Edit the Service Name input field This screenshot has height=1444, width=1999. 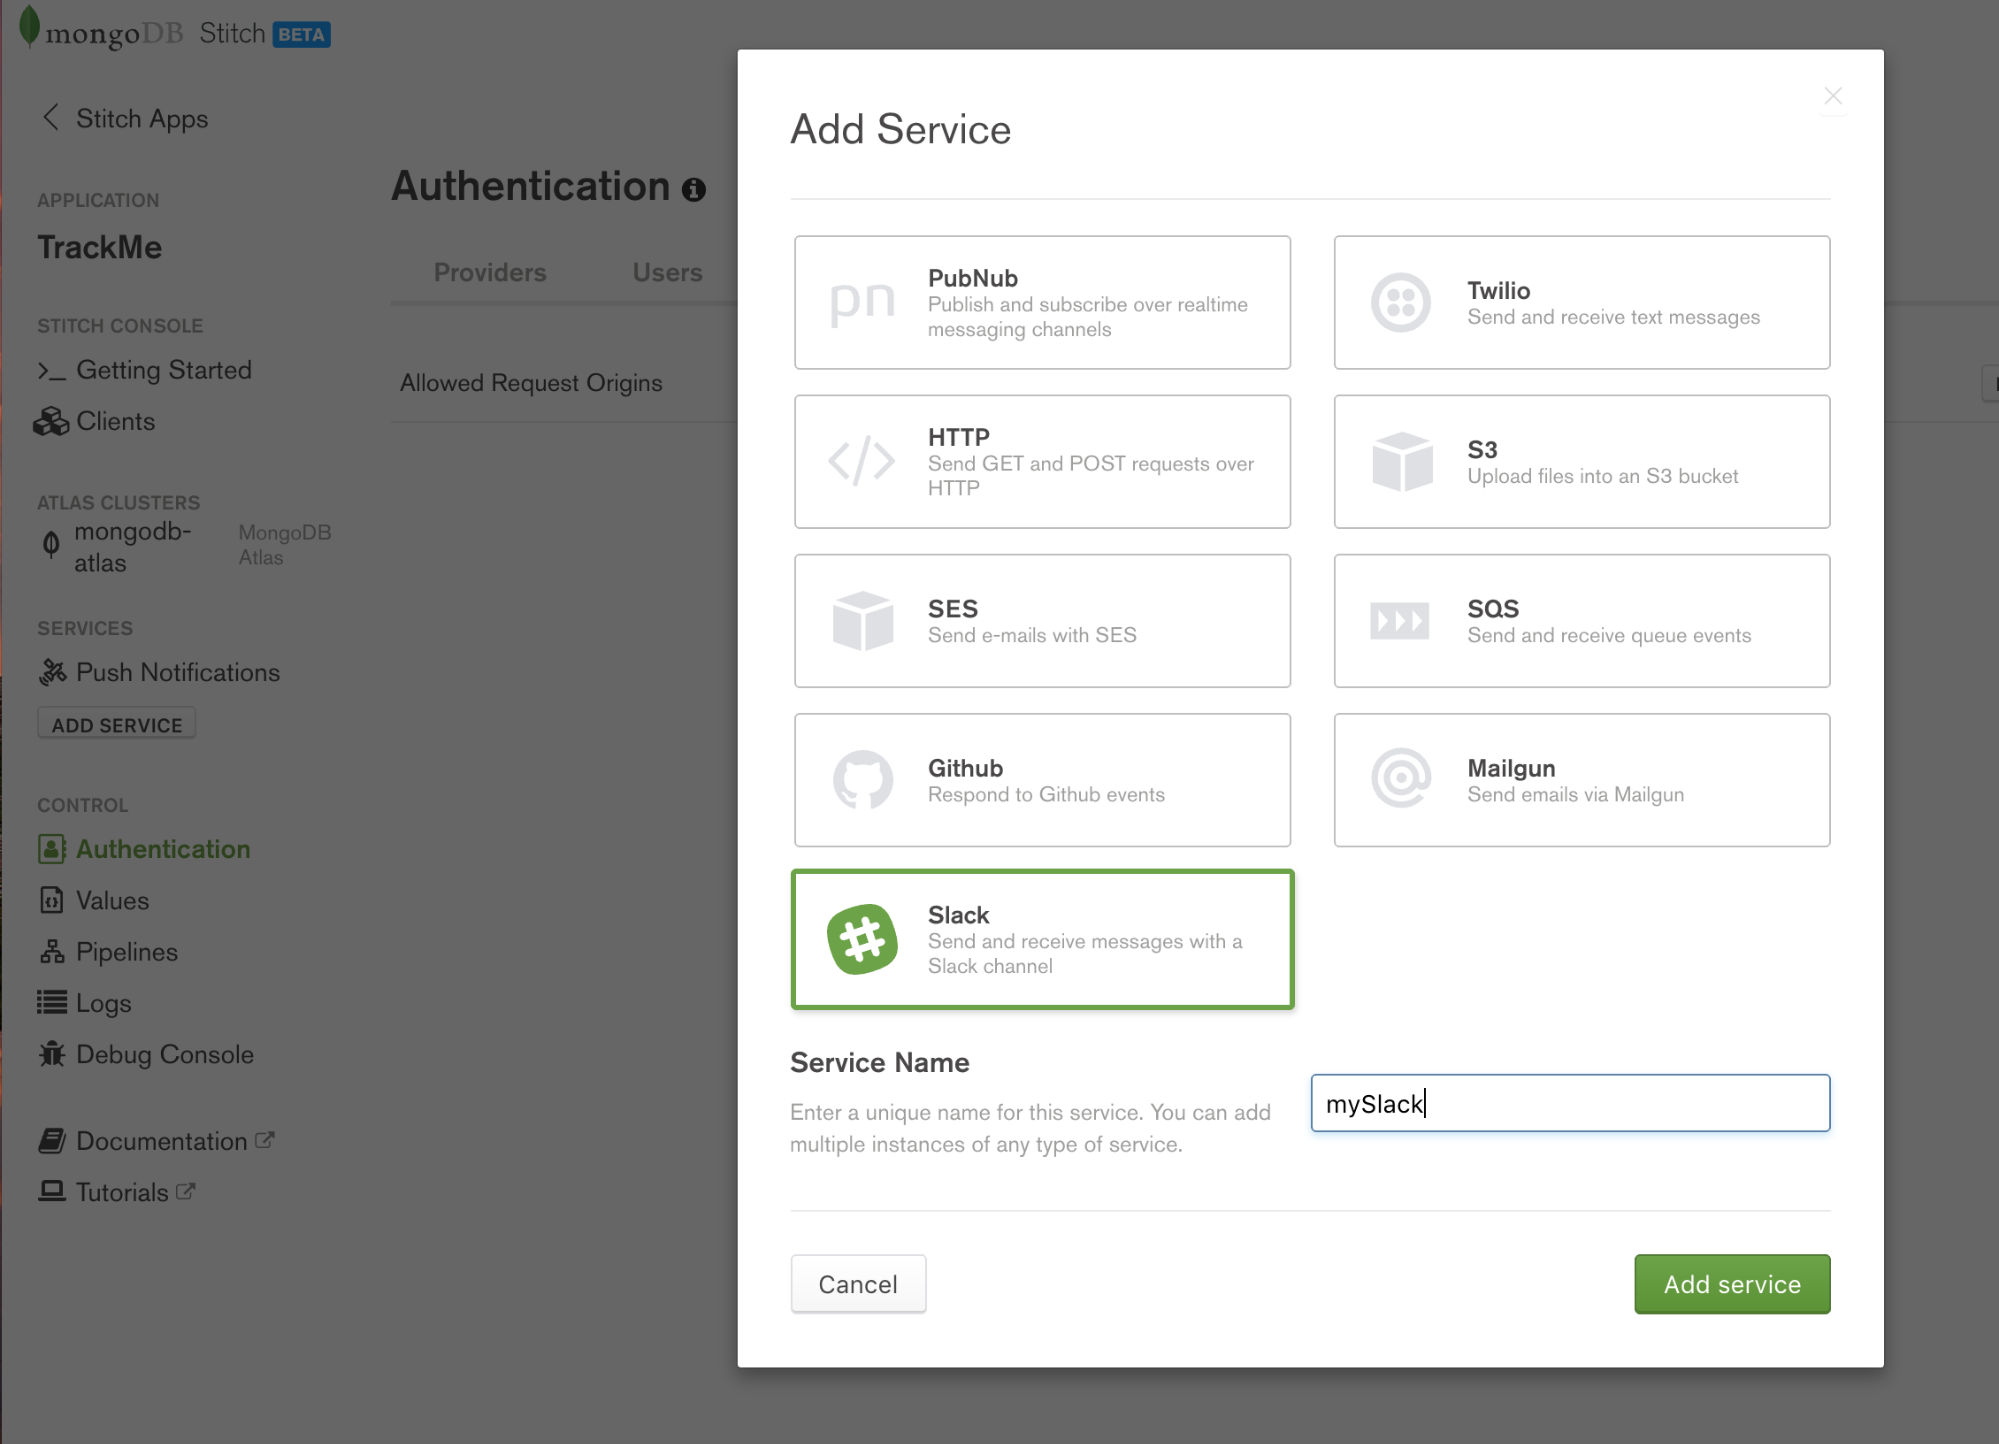(1568, 1103)
